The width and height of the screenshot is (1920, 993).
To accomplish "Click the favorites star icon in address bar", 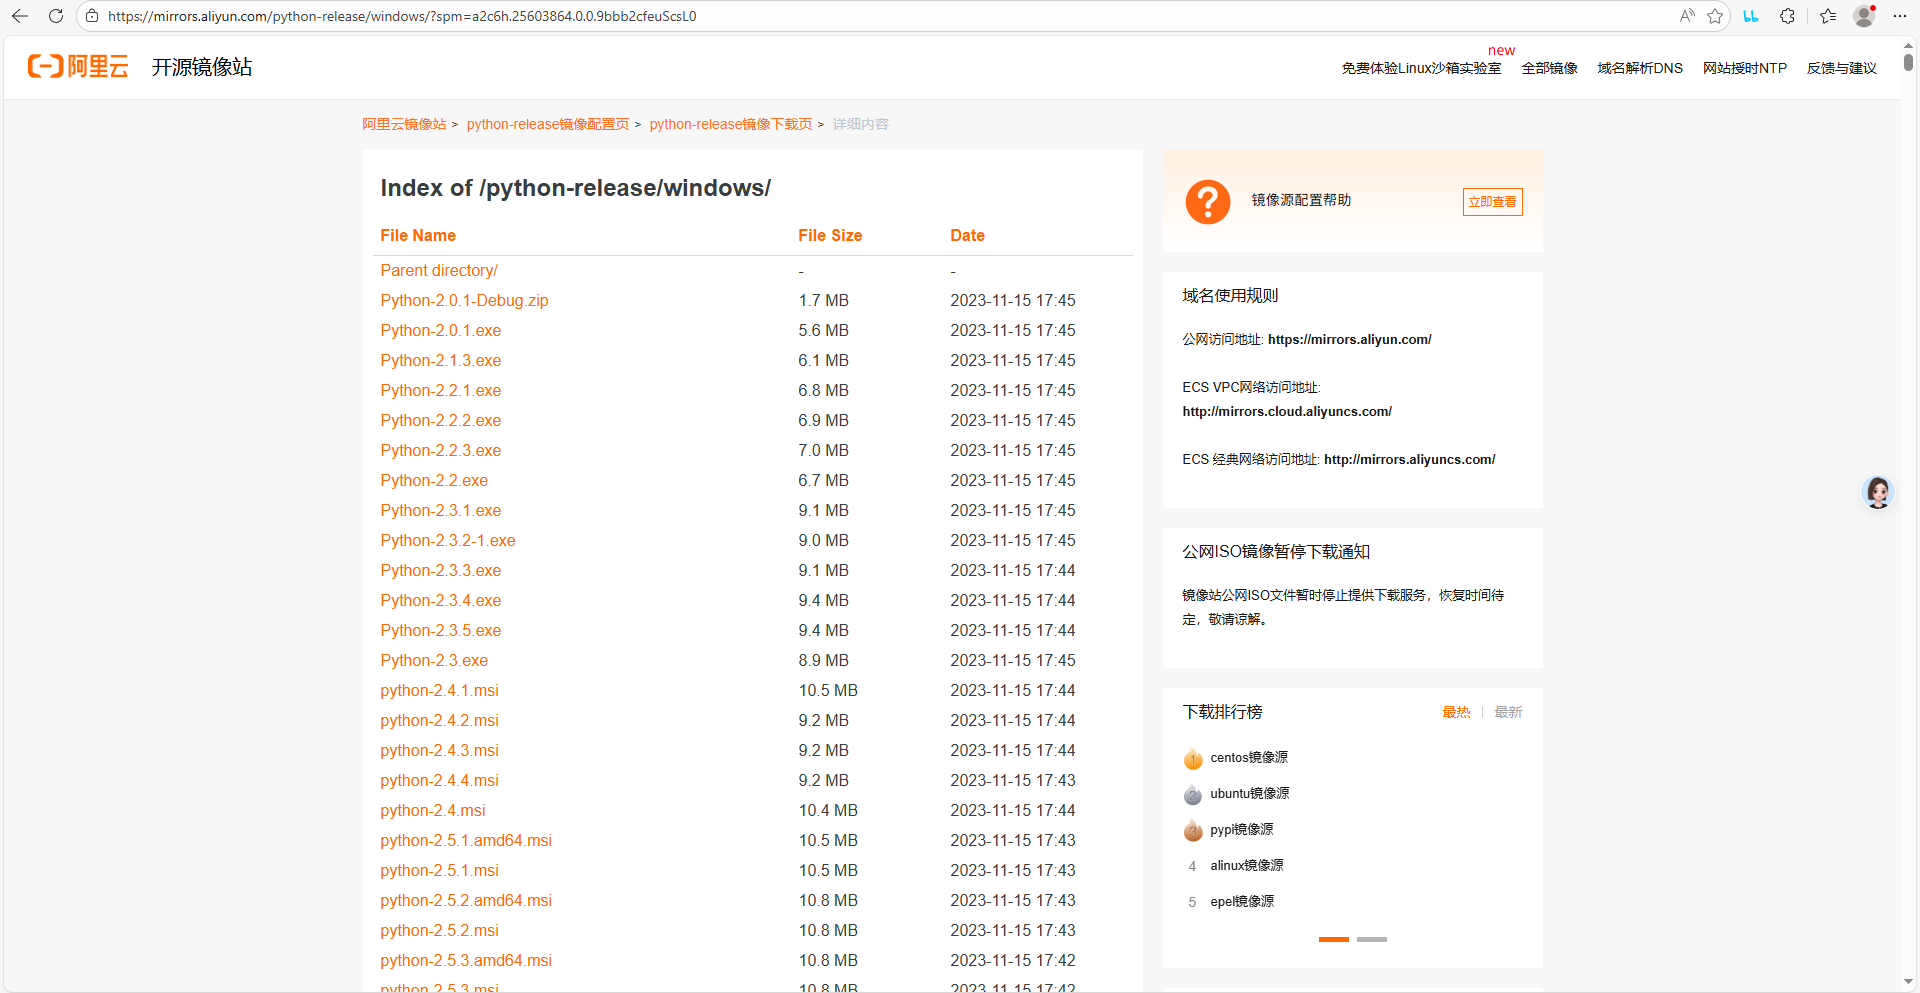I will (x=1715, y=16).
